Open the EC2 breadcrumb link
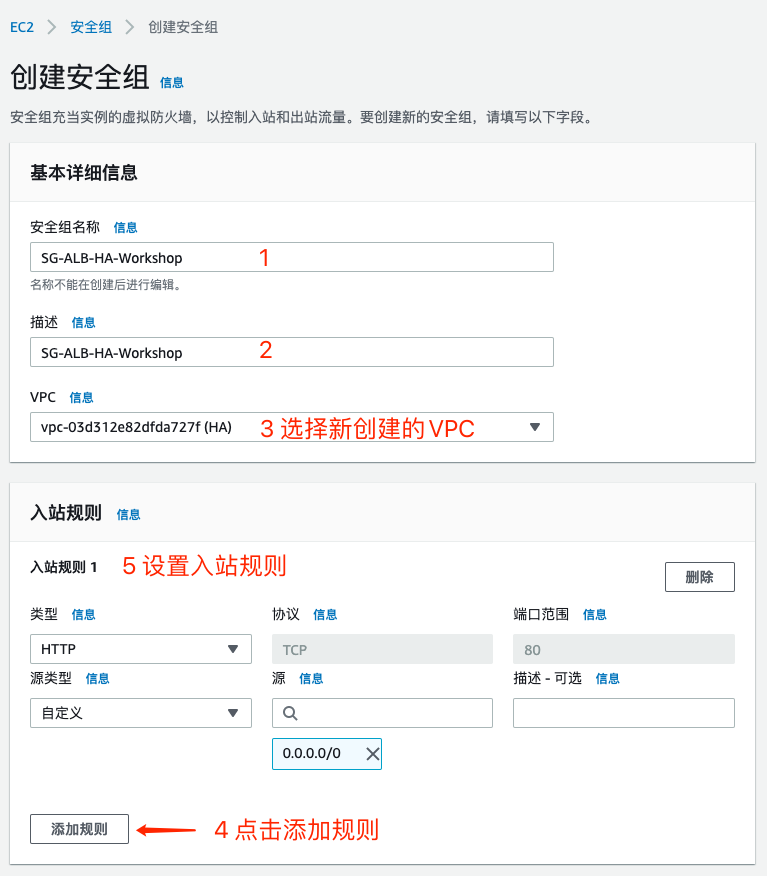Viewport: 767px width, 876px height. point(21,27)
